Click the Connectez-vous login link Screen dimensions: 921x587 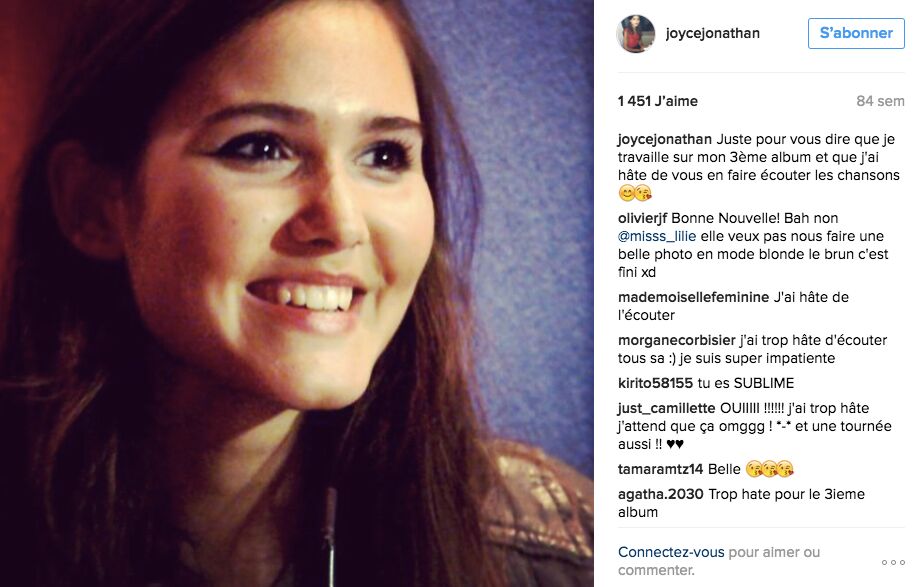671,552
